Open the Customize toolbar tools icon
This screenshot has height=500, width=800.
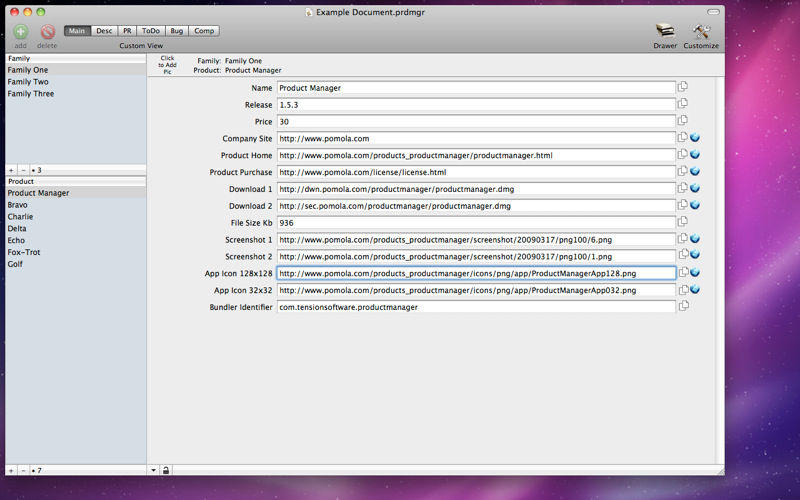[x=701, y=31]
